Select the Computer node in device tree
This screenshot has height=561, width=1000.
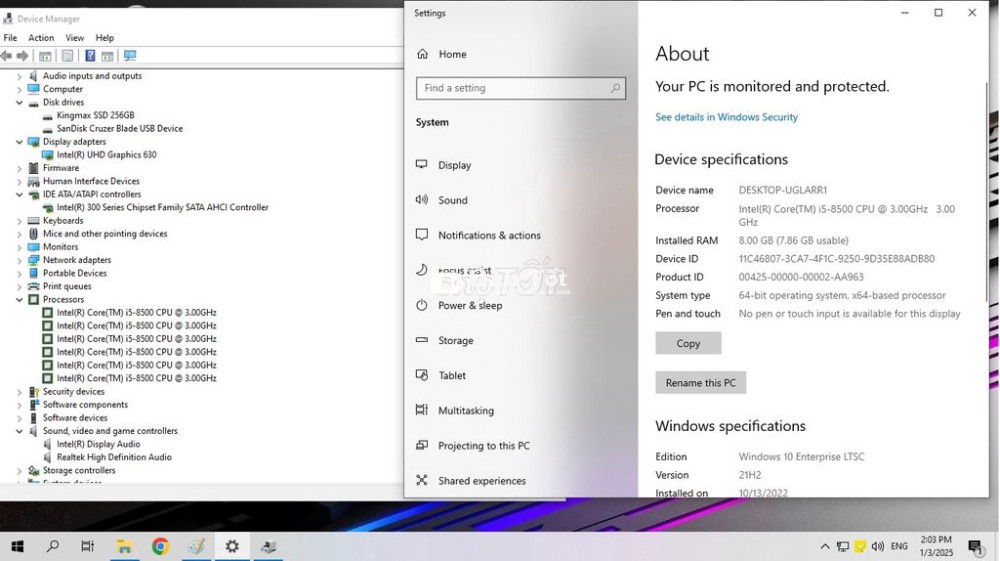[62, 89]
